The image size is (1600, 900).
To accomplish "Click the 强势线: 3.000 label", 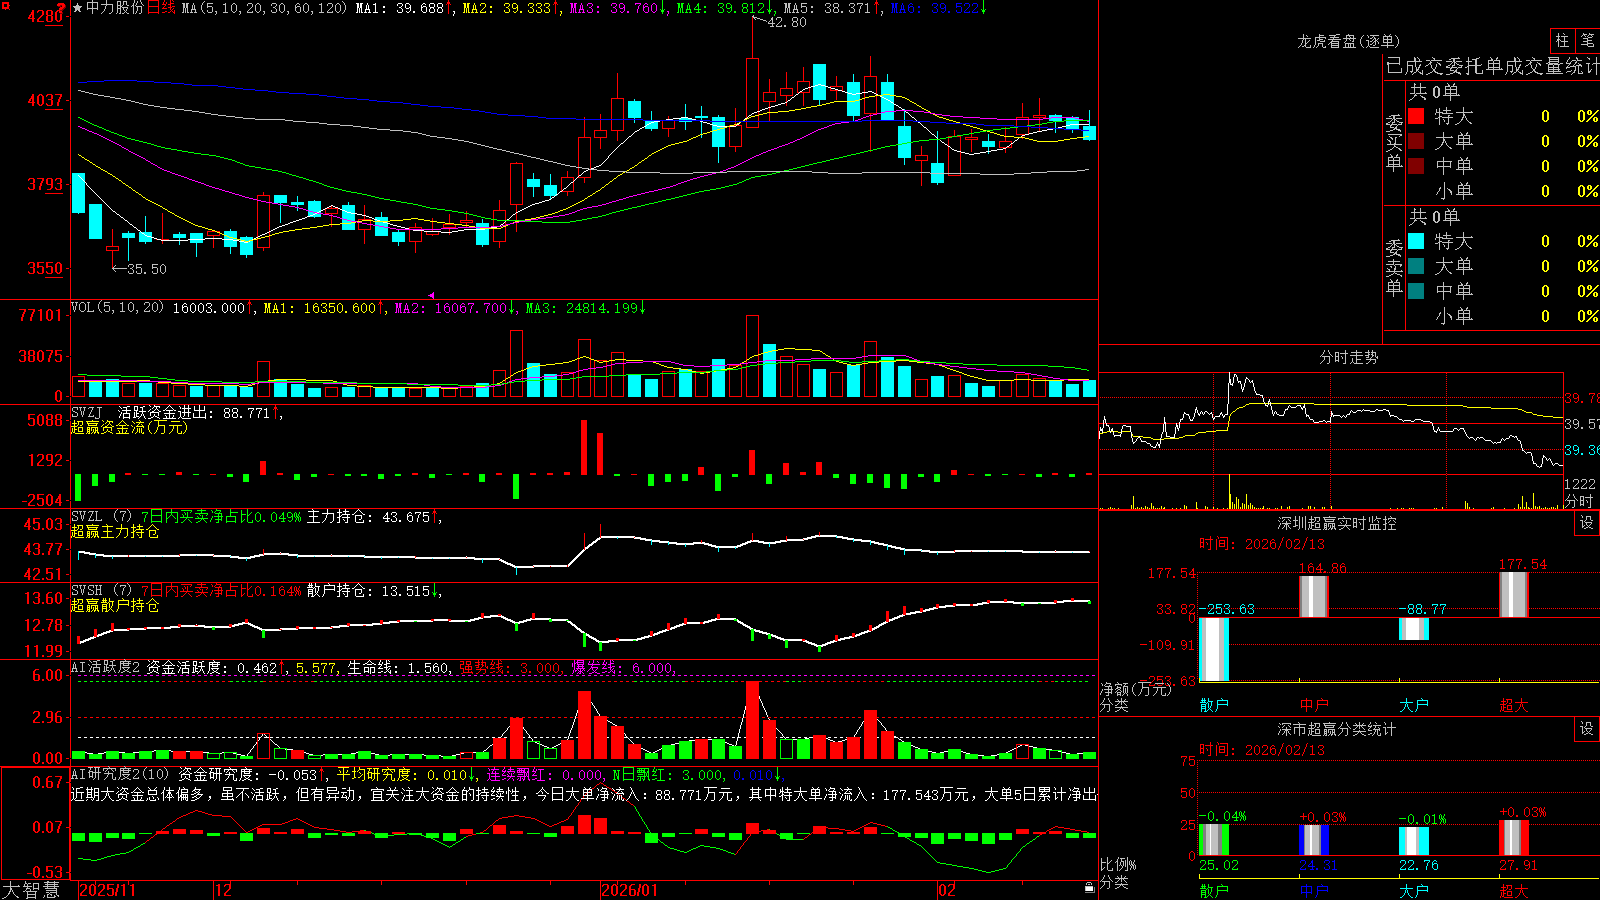I will [x=510, y=668].
